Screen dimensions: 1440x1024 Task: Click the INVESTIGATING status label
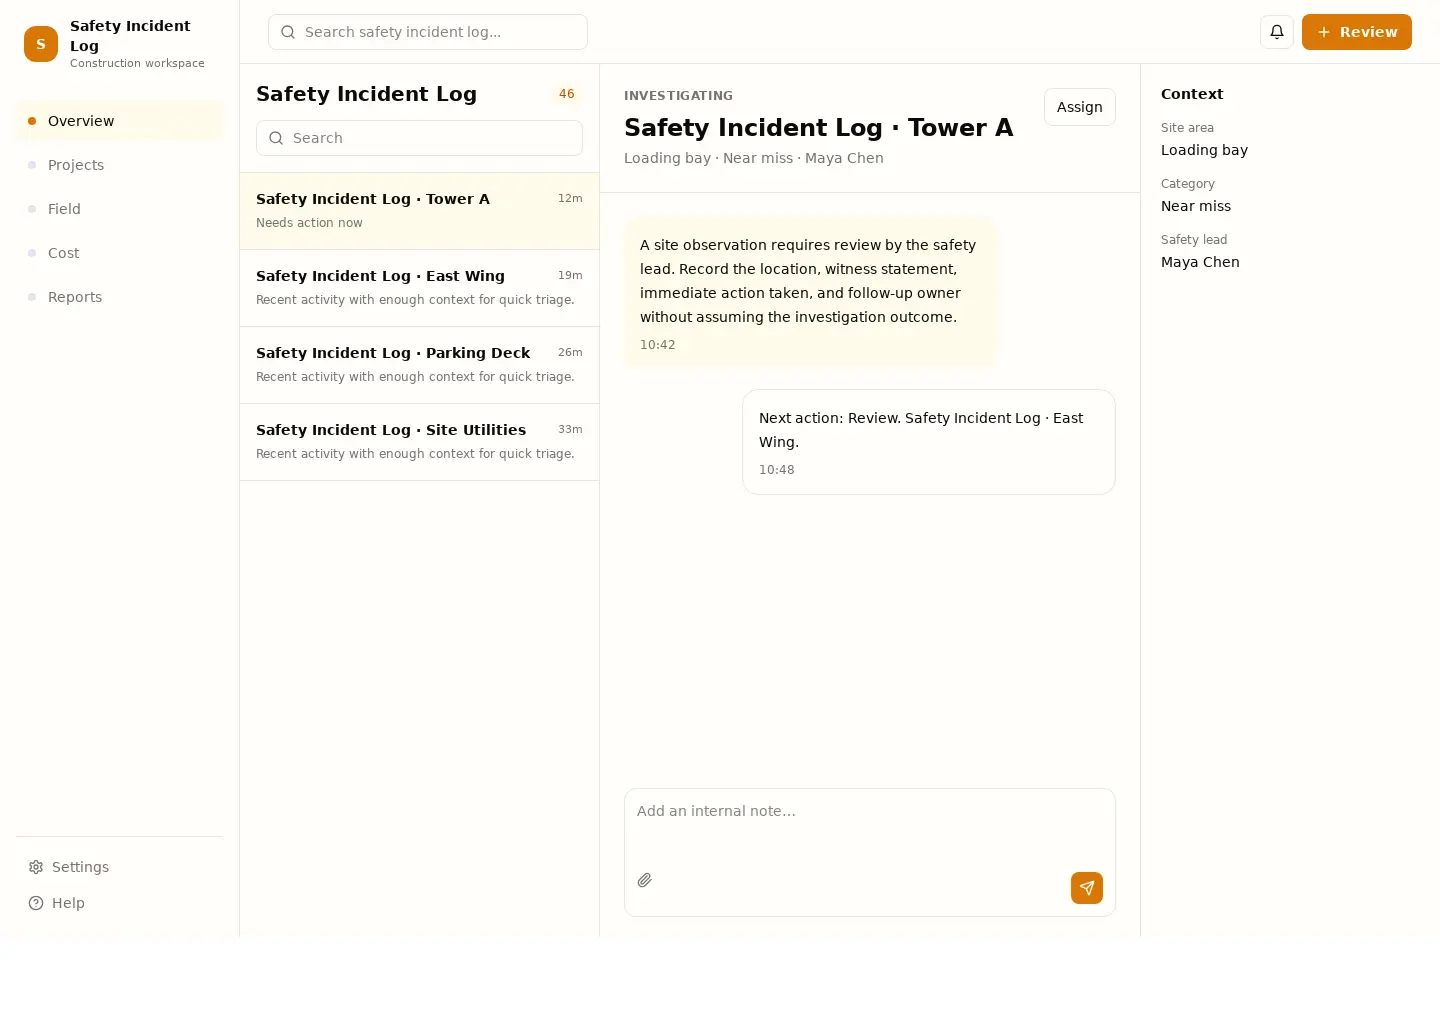[x=678, y=96]
